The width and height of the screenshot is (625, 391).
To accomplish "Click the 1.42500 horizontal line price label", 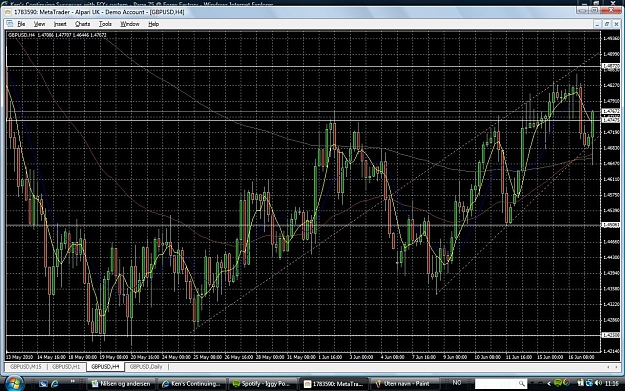I will pyautogui.click(x=610, y=335).
